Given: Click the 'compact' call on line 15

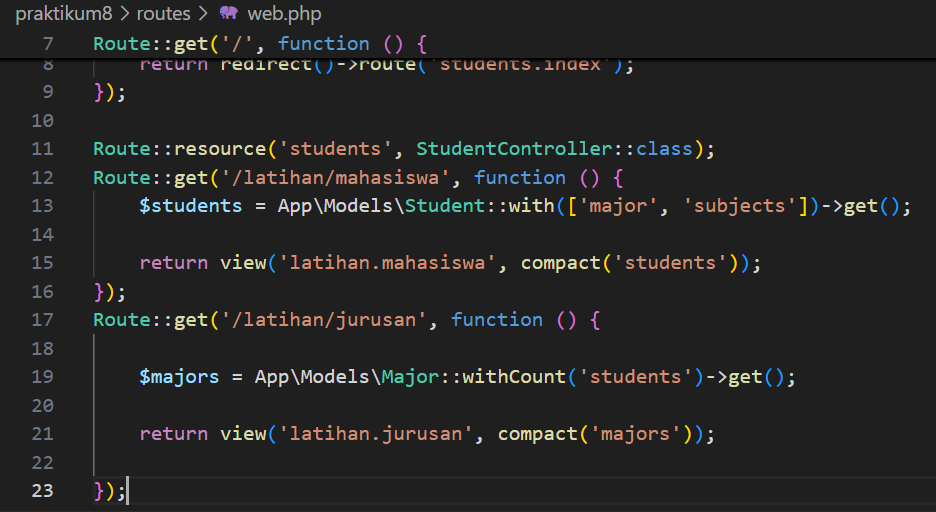Looking at the screenshot, I should click(561, 263).
